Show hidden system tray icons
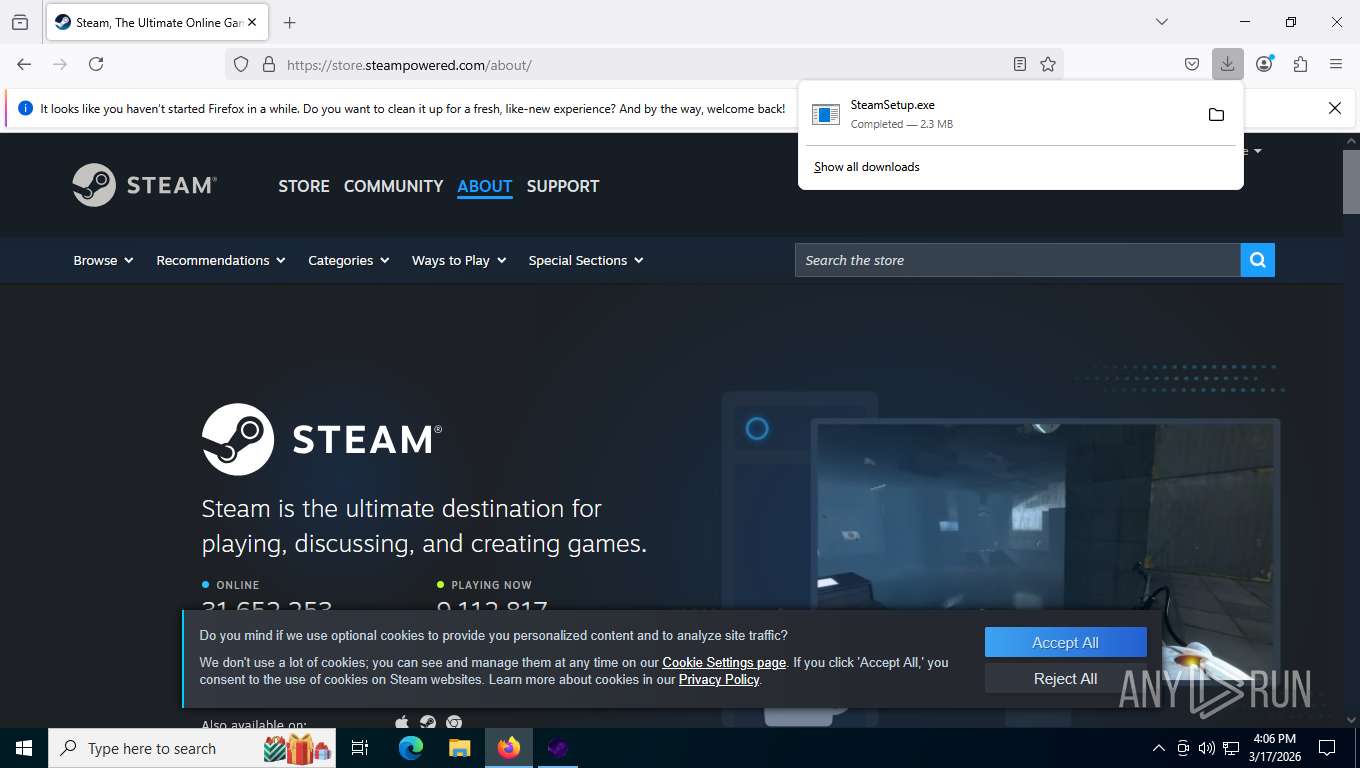This screenshot has height=768, width=1360. pos(1159,748)
